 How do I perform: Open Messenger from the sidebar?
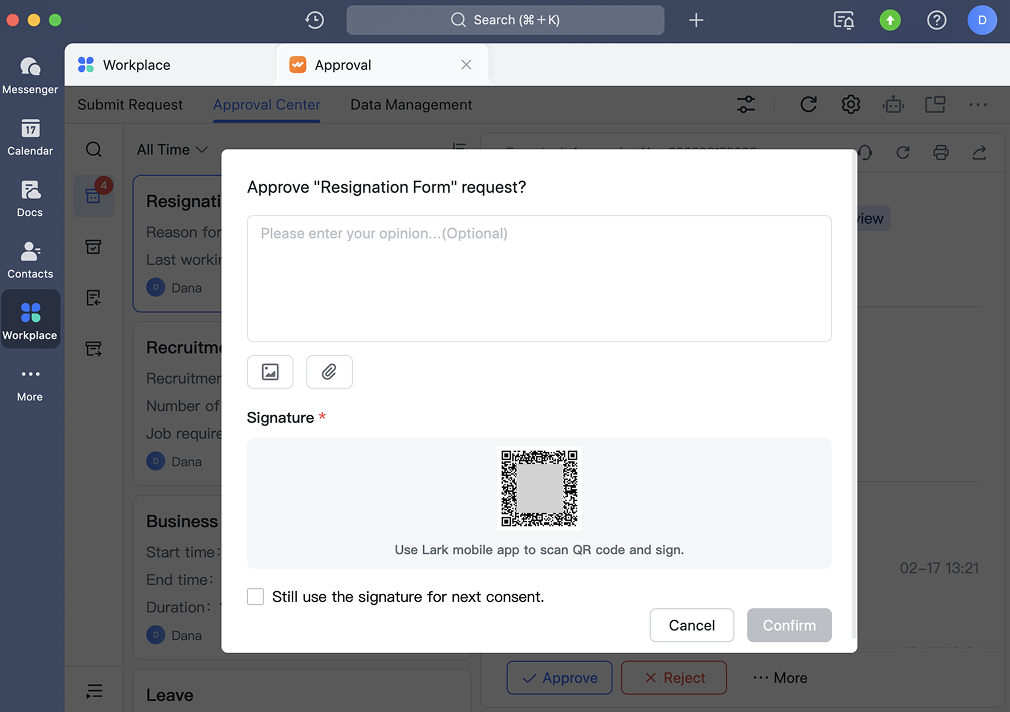tap(30, 75)
